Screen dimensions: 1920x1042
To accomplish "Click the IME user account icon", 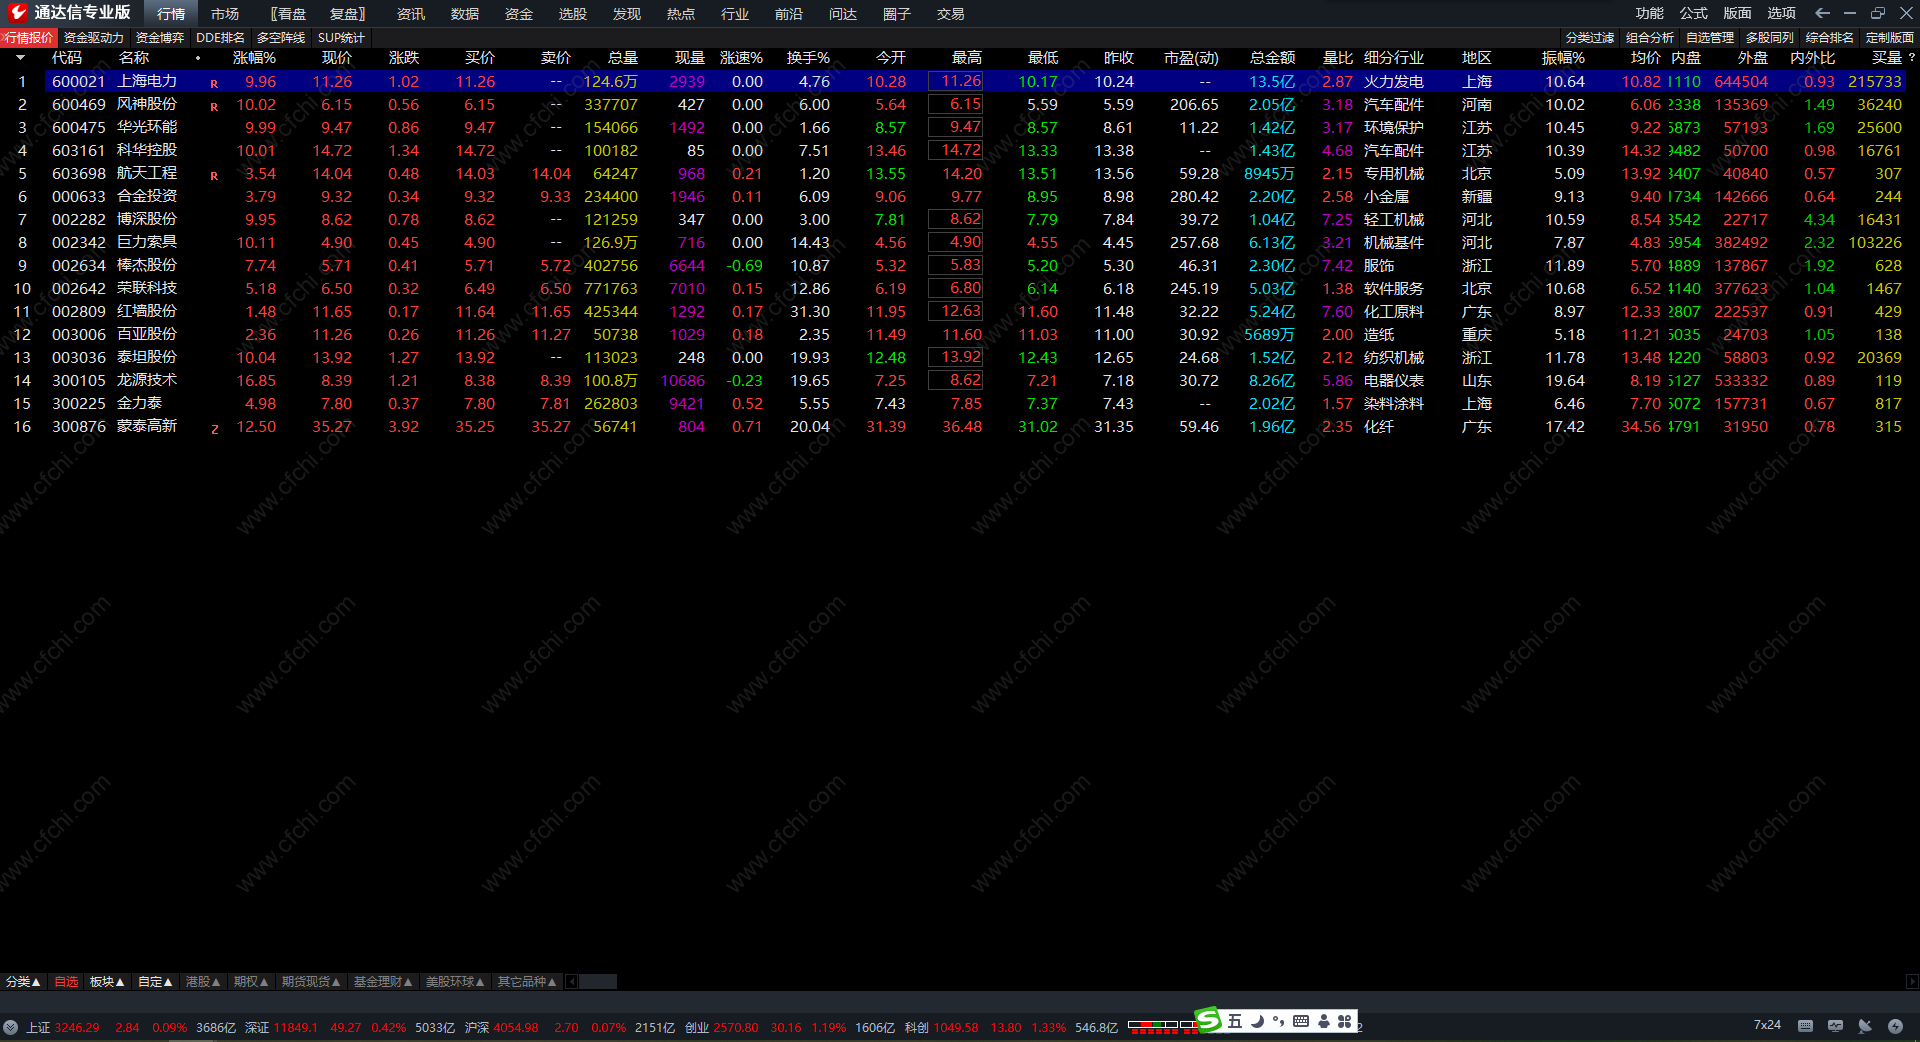I will point(1324,1021).
